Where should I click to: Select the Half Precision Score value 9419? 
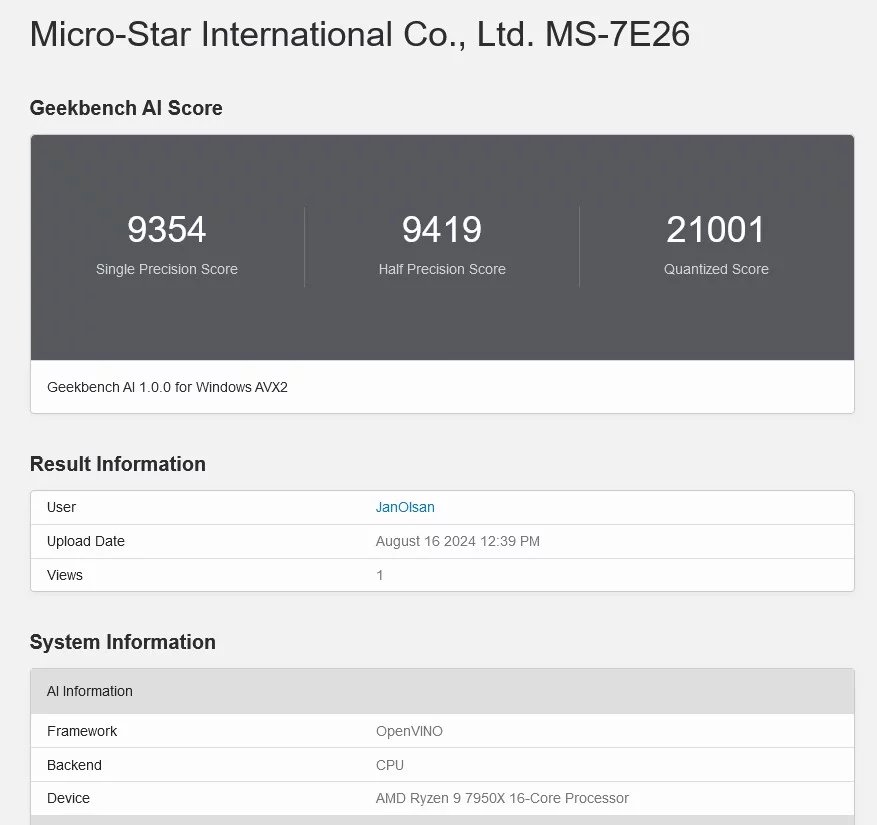pyautogui.click(x=441, y=229)
